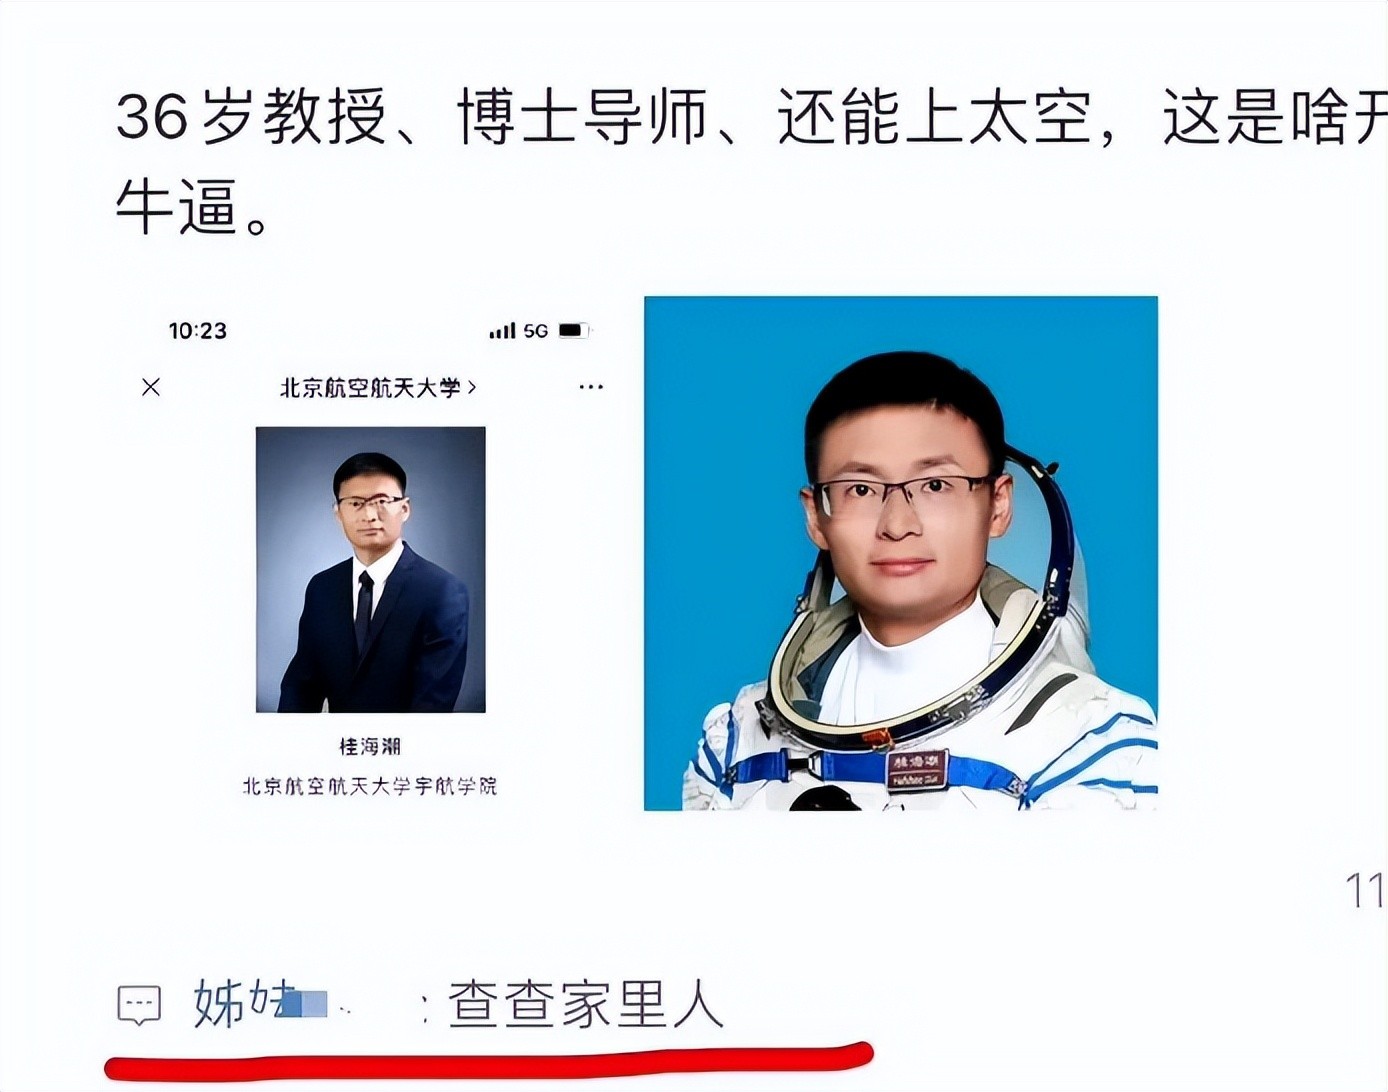Click 北京航空航天大学宇航学院 affiliation text

(370, 786)
